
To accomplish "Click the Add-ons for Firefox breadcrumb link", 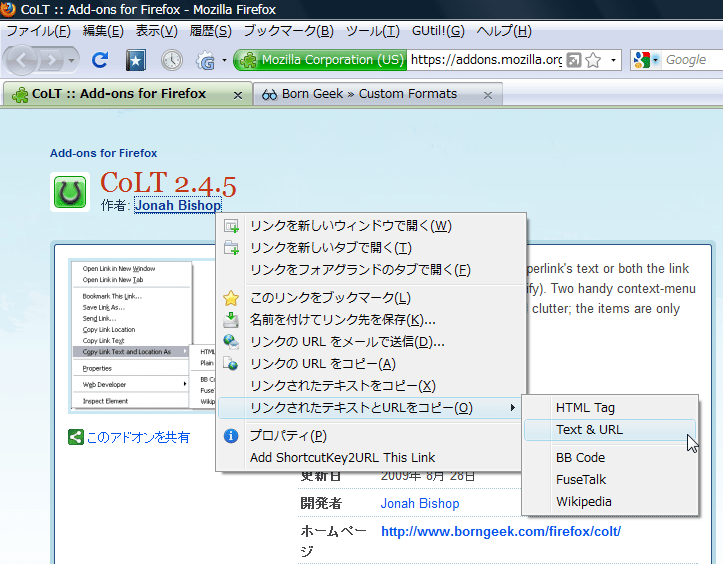I will coord(103,153).
